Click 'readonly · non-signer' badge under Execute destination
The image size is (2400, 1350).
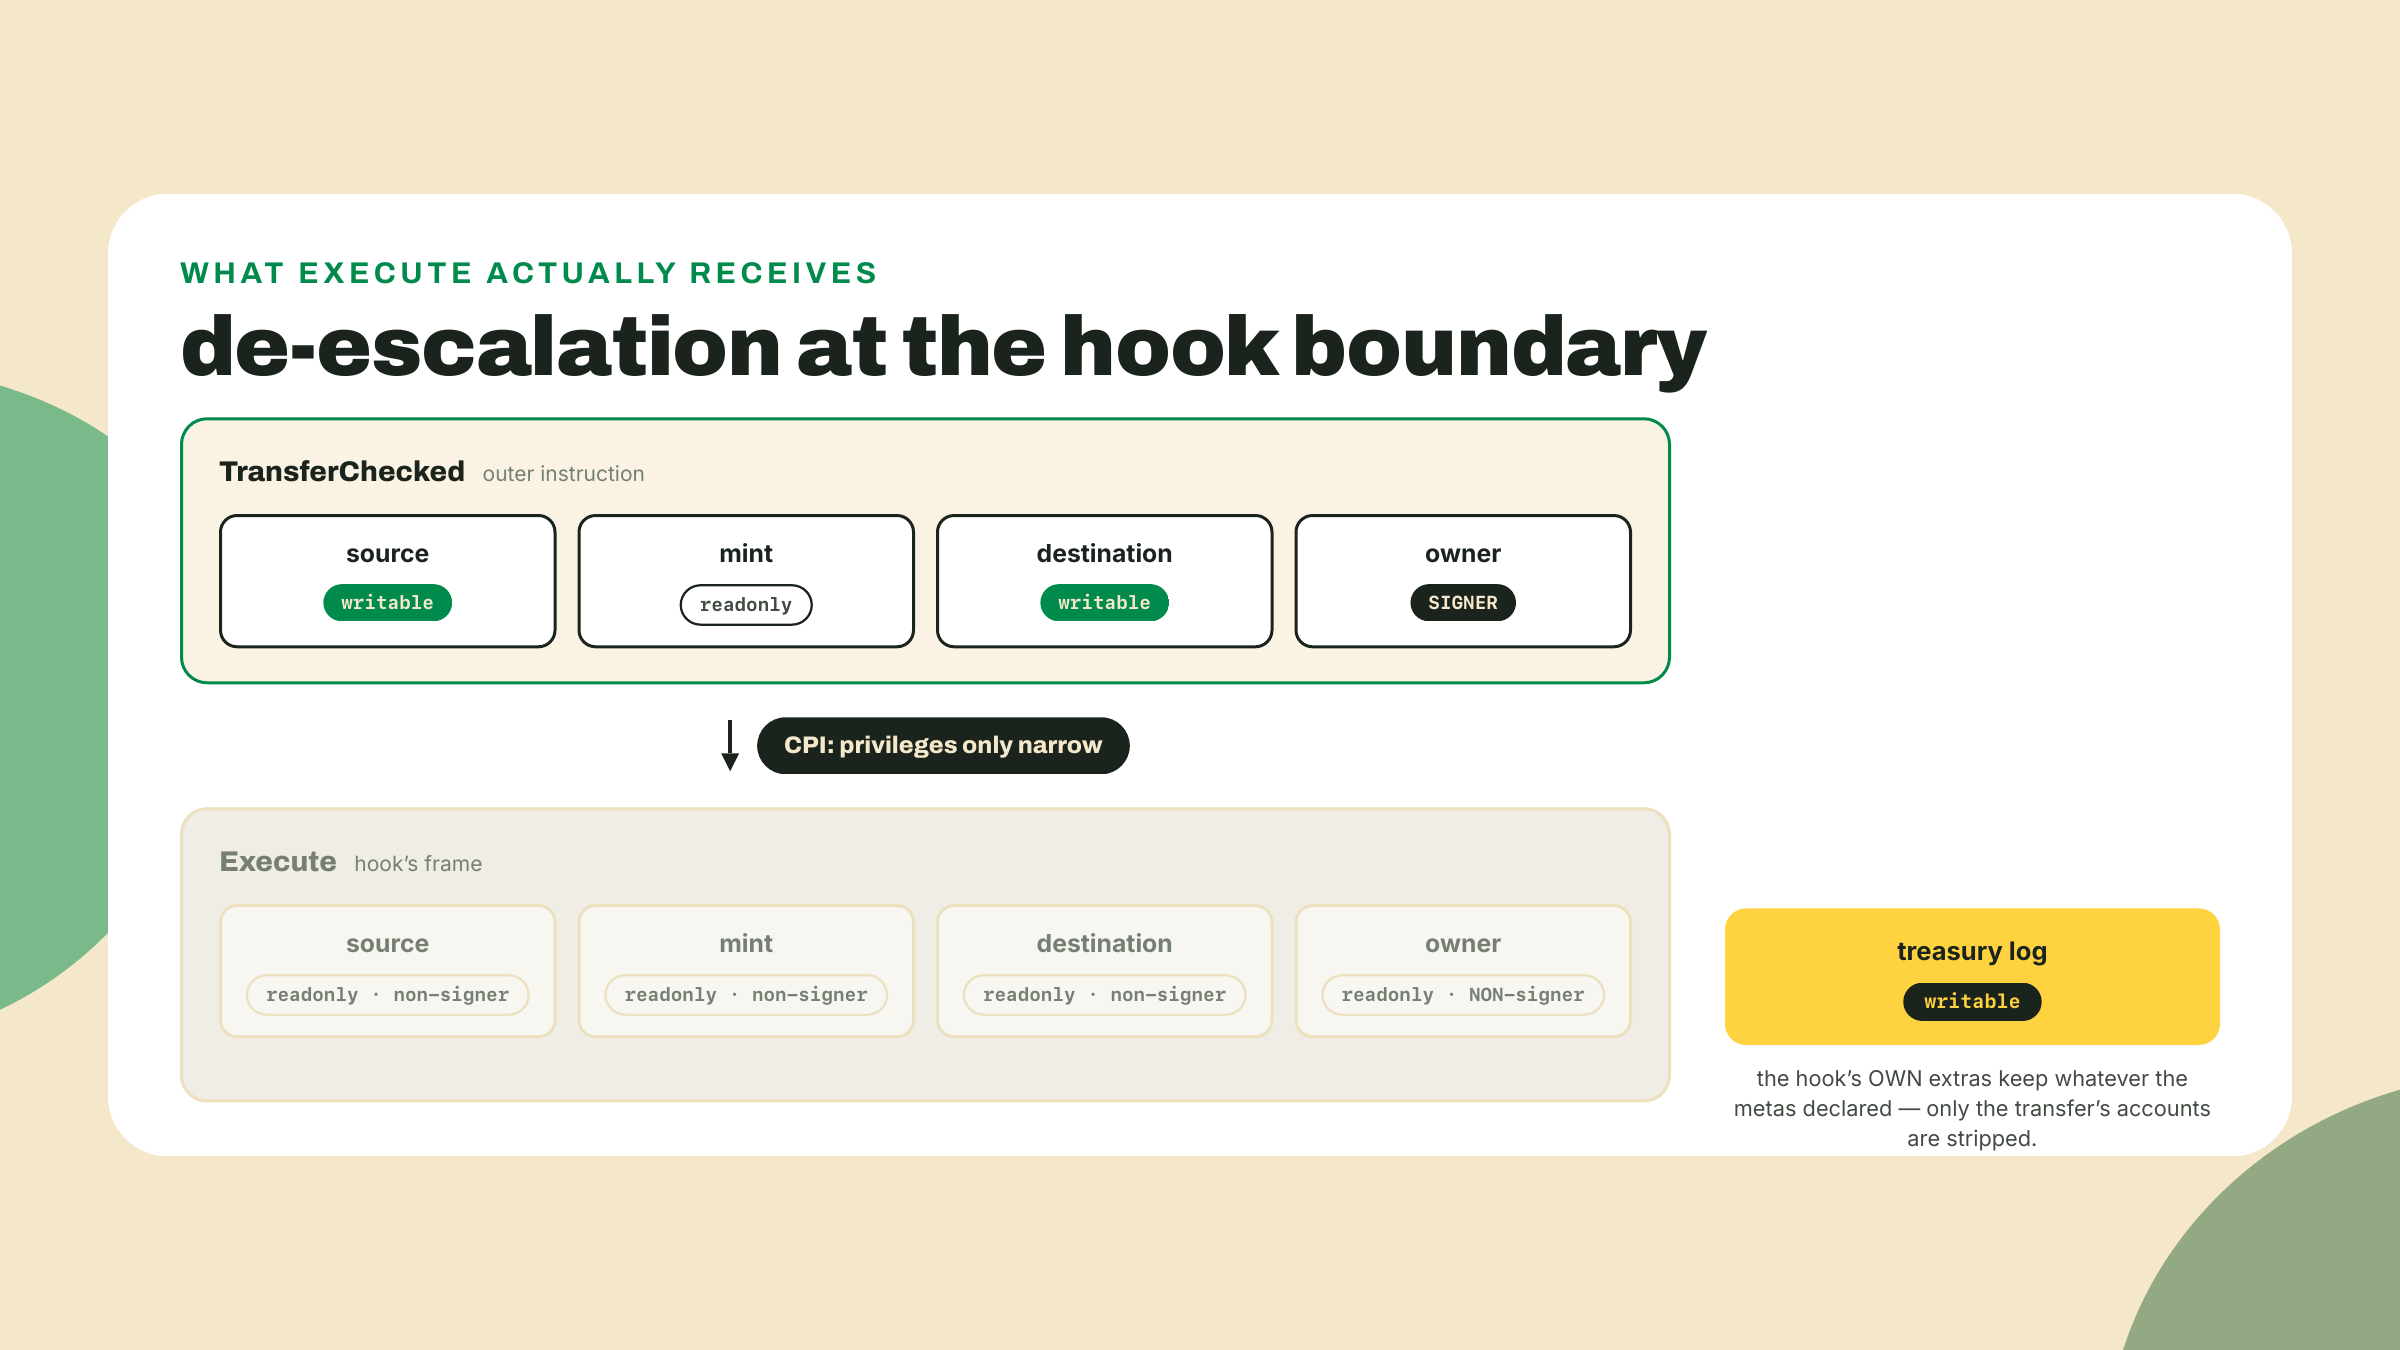point(1105,995)
